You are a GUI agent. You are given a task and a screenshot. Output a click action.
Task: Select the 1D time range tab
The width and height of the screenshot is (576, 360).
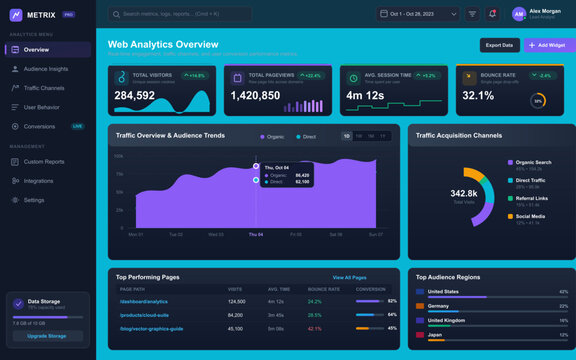coord(346,136)
